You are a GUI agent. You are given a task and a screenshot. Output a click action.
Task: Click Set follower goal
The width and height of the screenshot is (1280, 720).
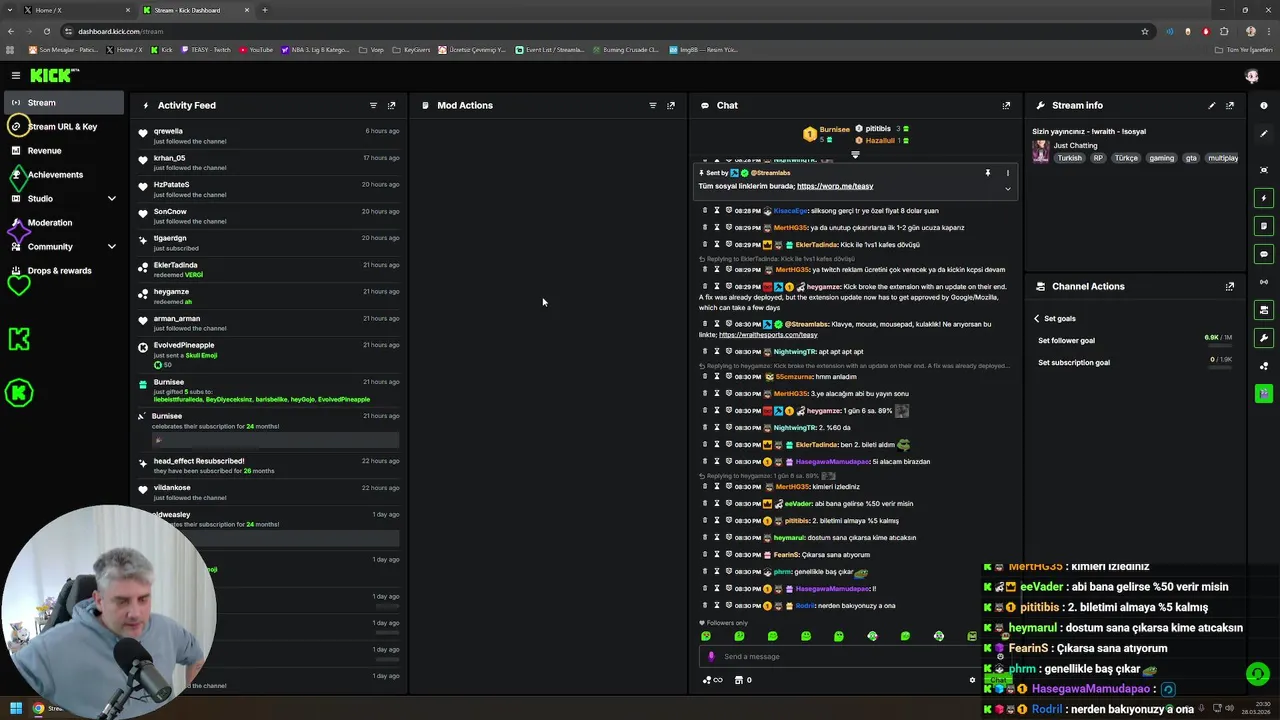pos(1066,341)
